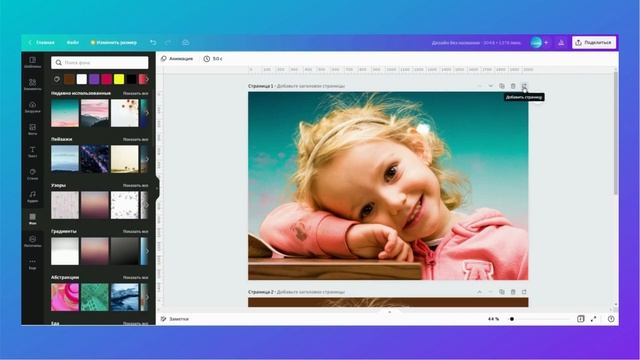
Task: Click the Поделиться (Share) button
Action: tap(594, 42)
